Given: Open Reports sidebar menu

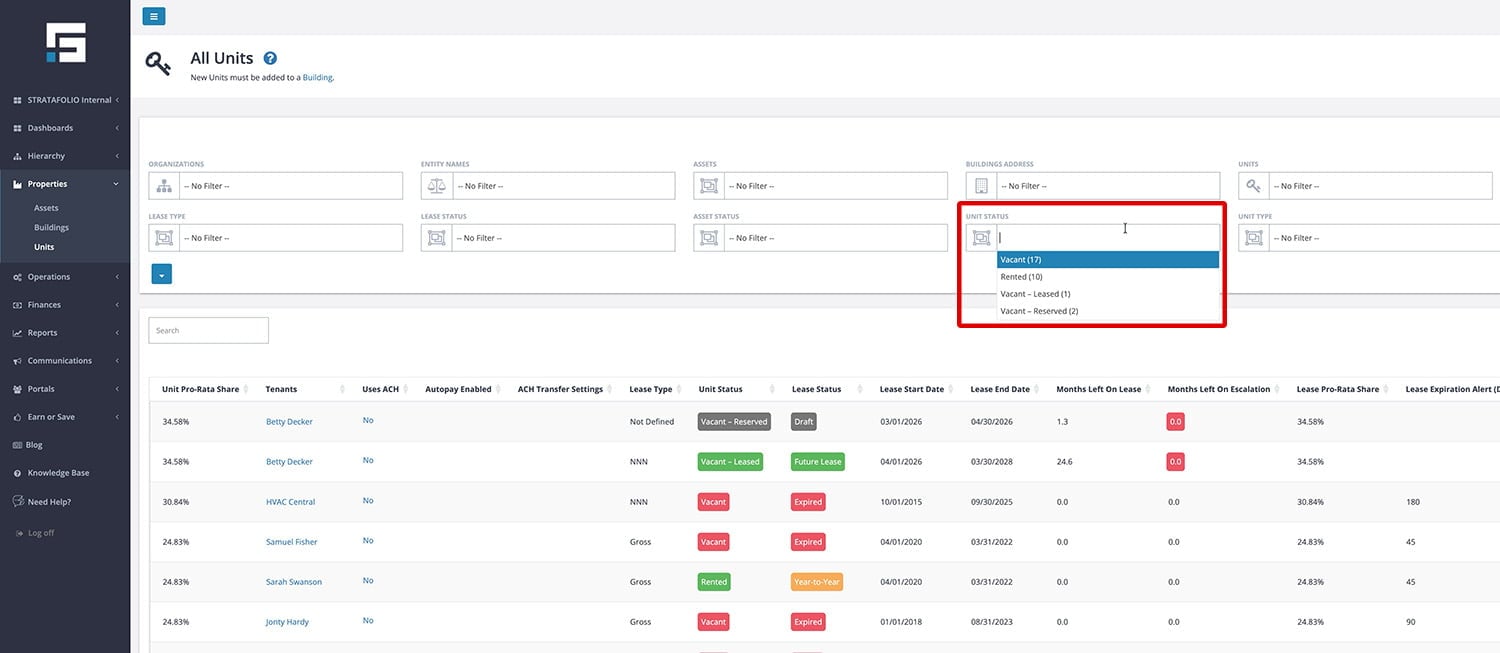Looking at the screenshot, I should click(x=42, y=333).
